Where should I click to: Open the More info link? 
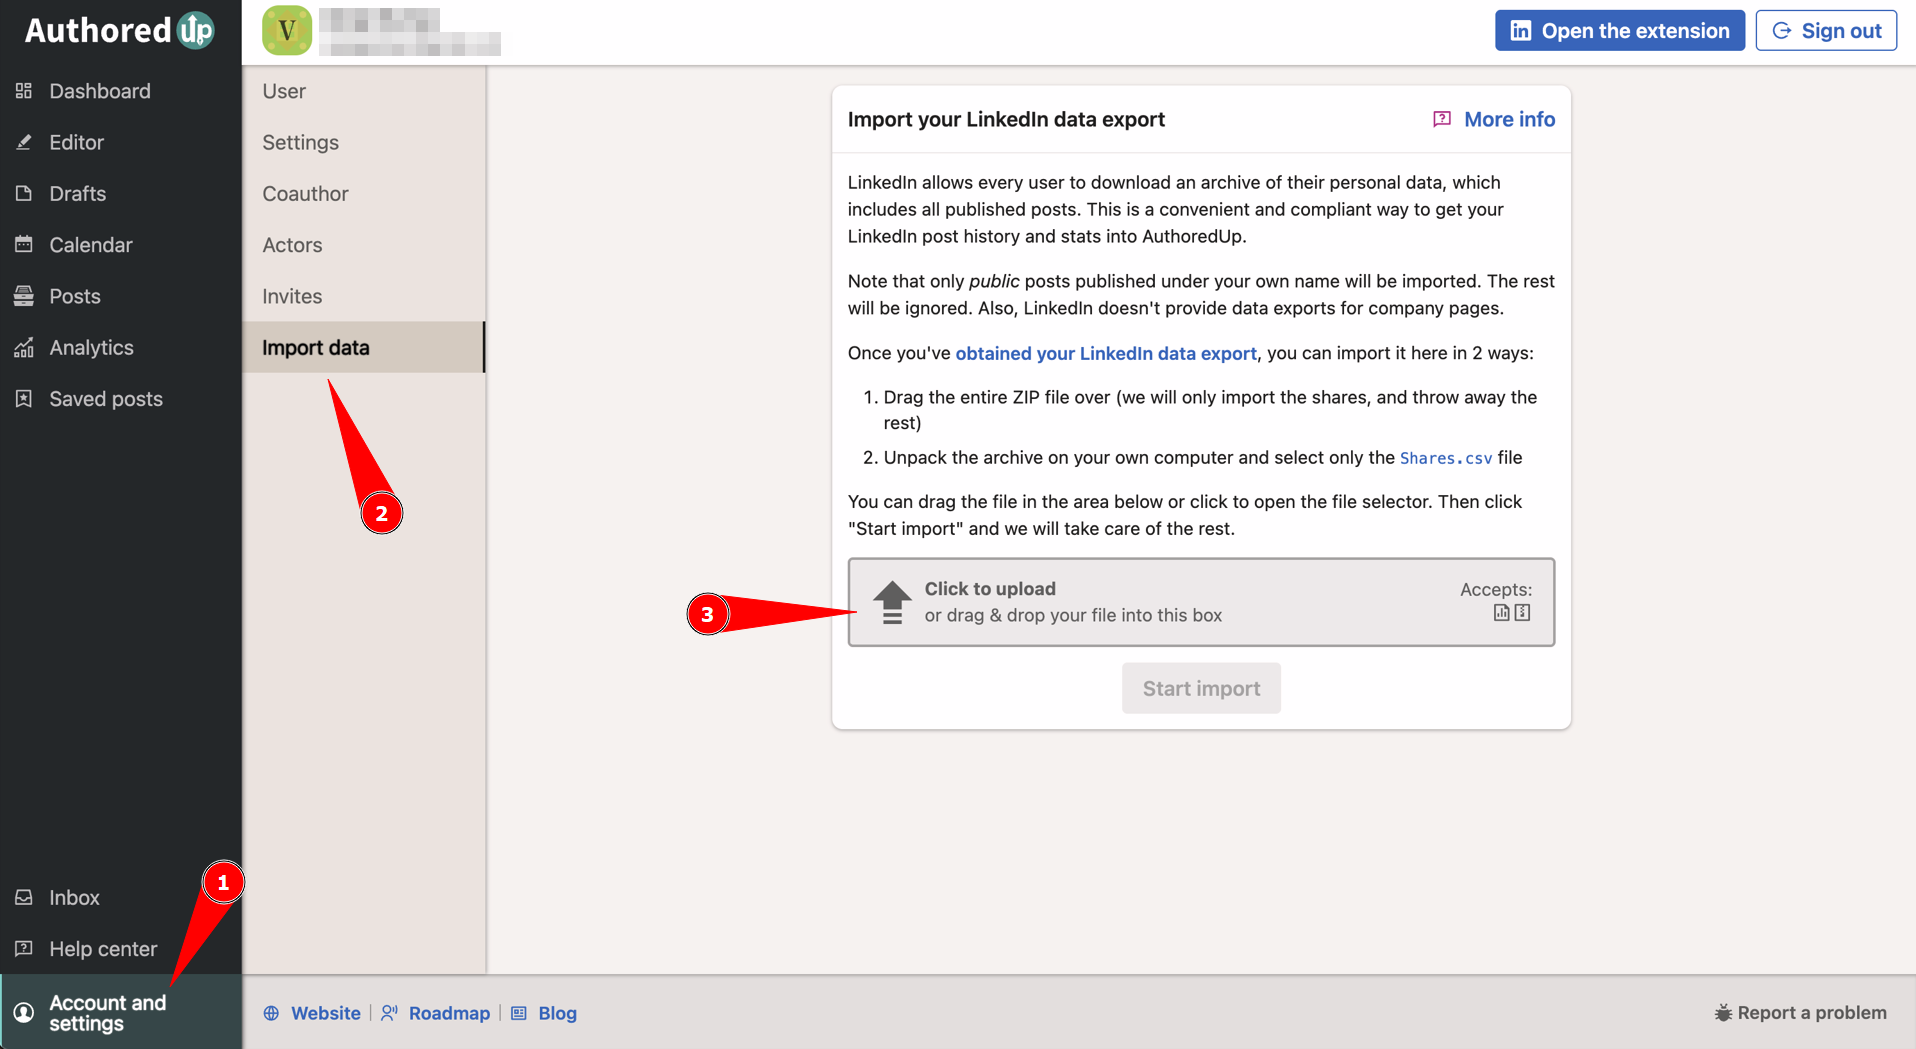click(1508, 119)
